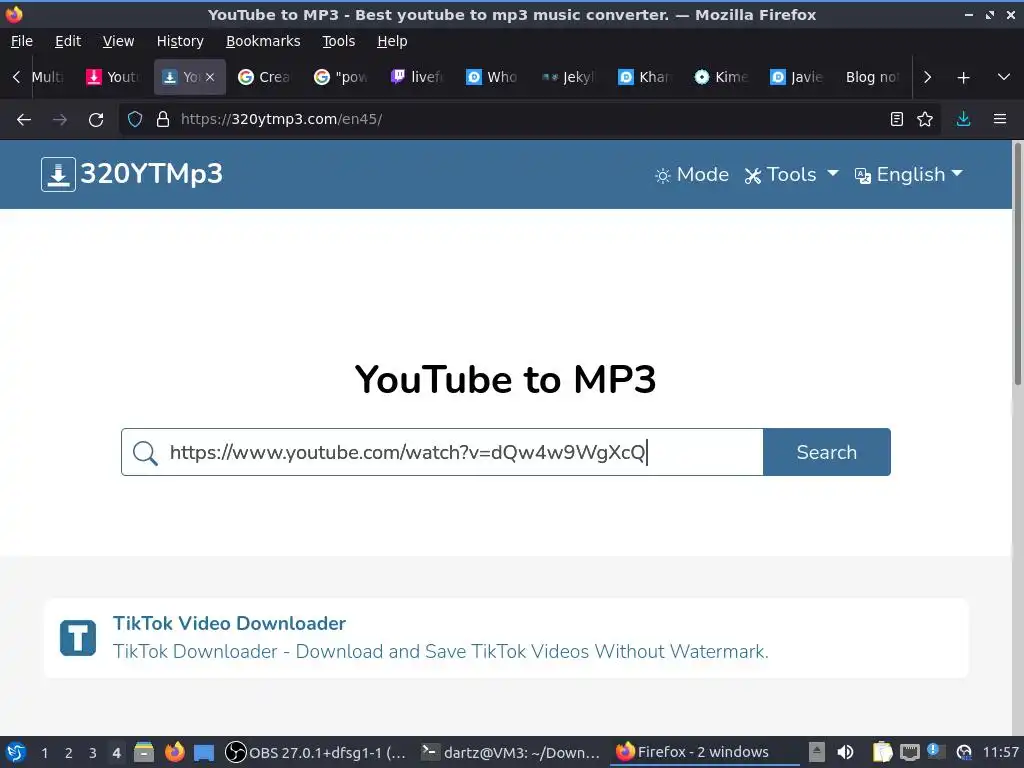
Task: Switch to workspace 3
Action: click(93, 753)
